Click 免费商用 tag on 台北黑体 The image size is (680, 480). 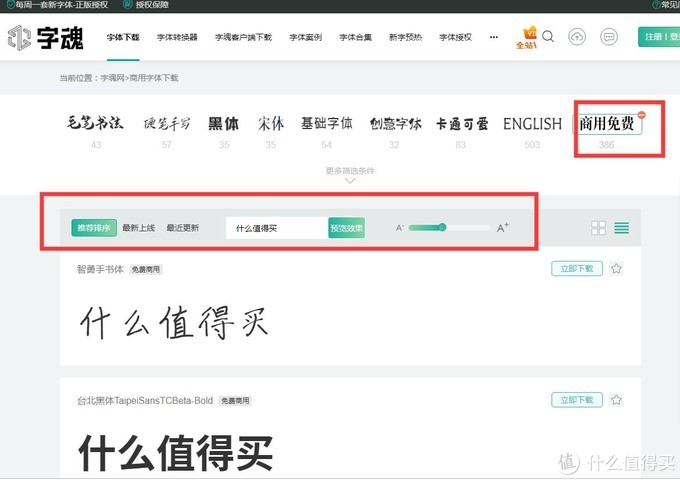(235, 400)
